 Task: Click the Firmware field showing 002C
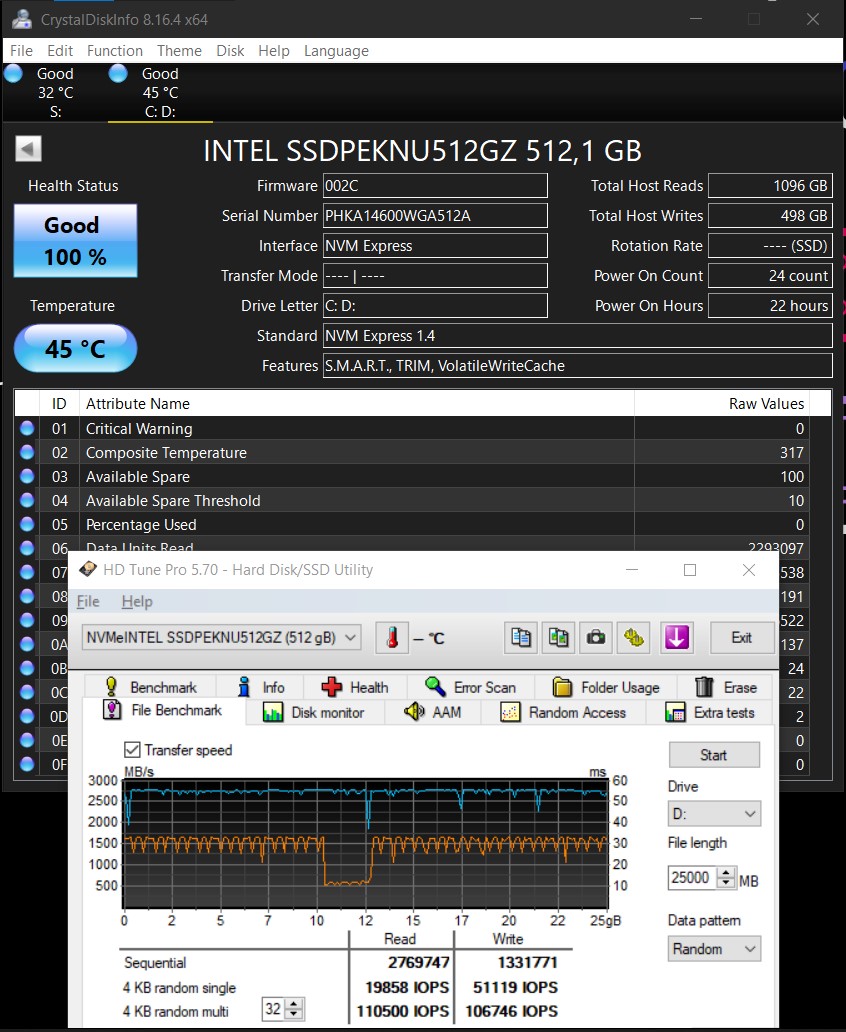click(435, 186)
